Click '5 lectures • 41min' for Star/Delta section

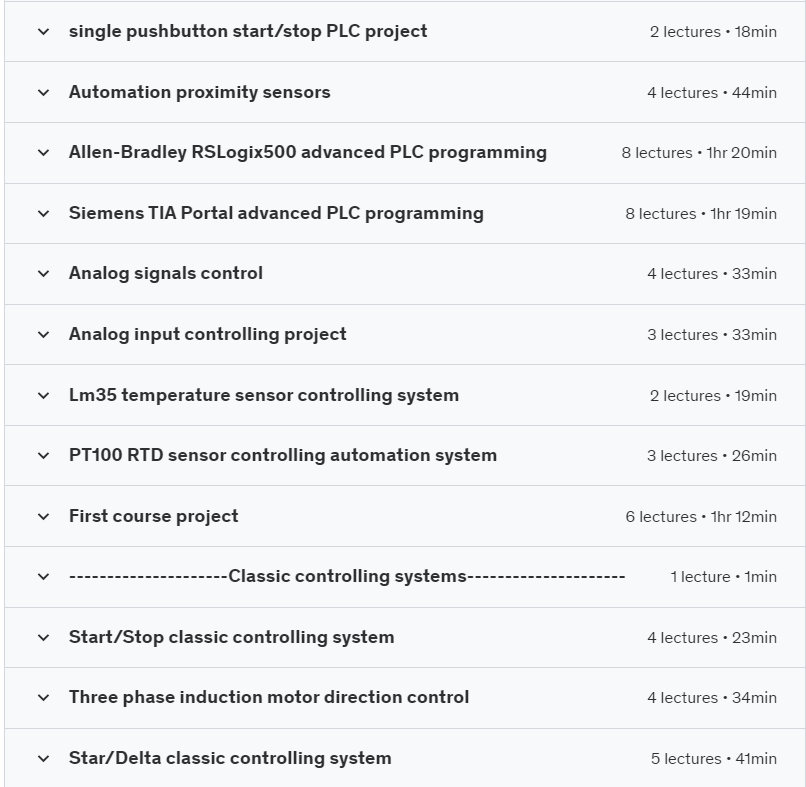(x=713, y=759)
